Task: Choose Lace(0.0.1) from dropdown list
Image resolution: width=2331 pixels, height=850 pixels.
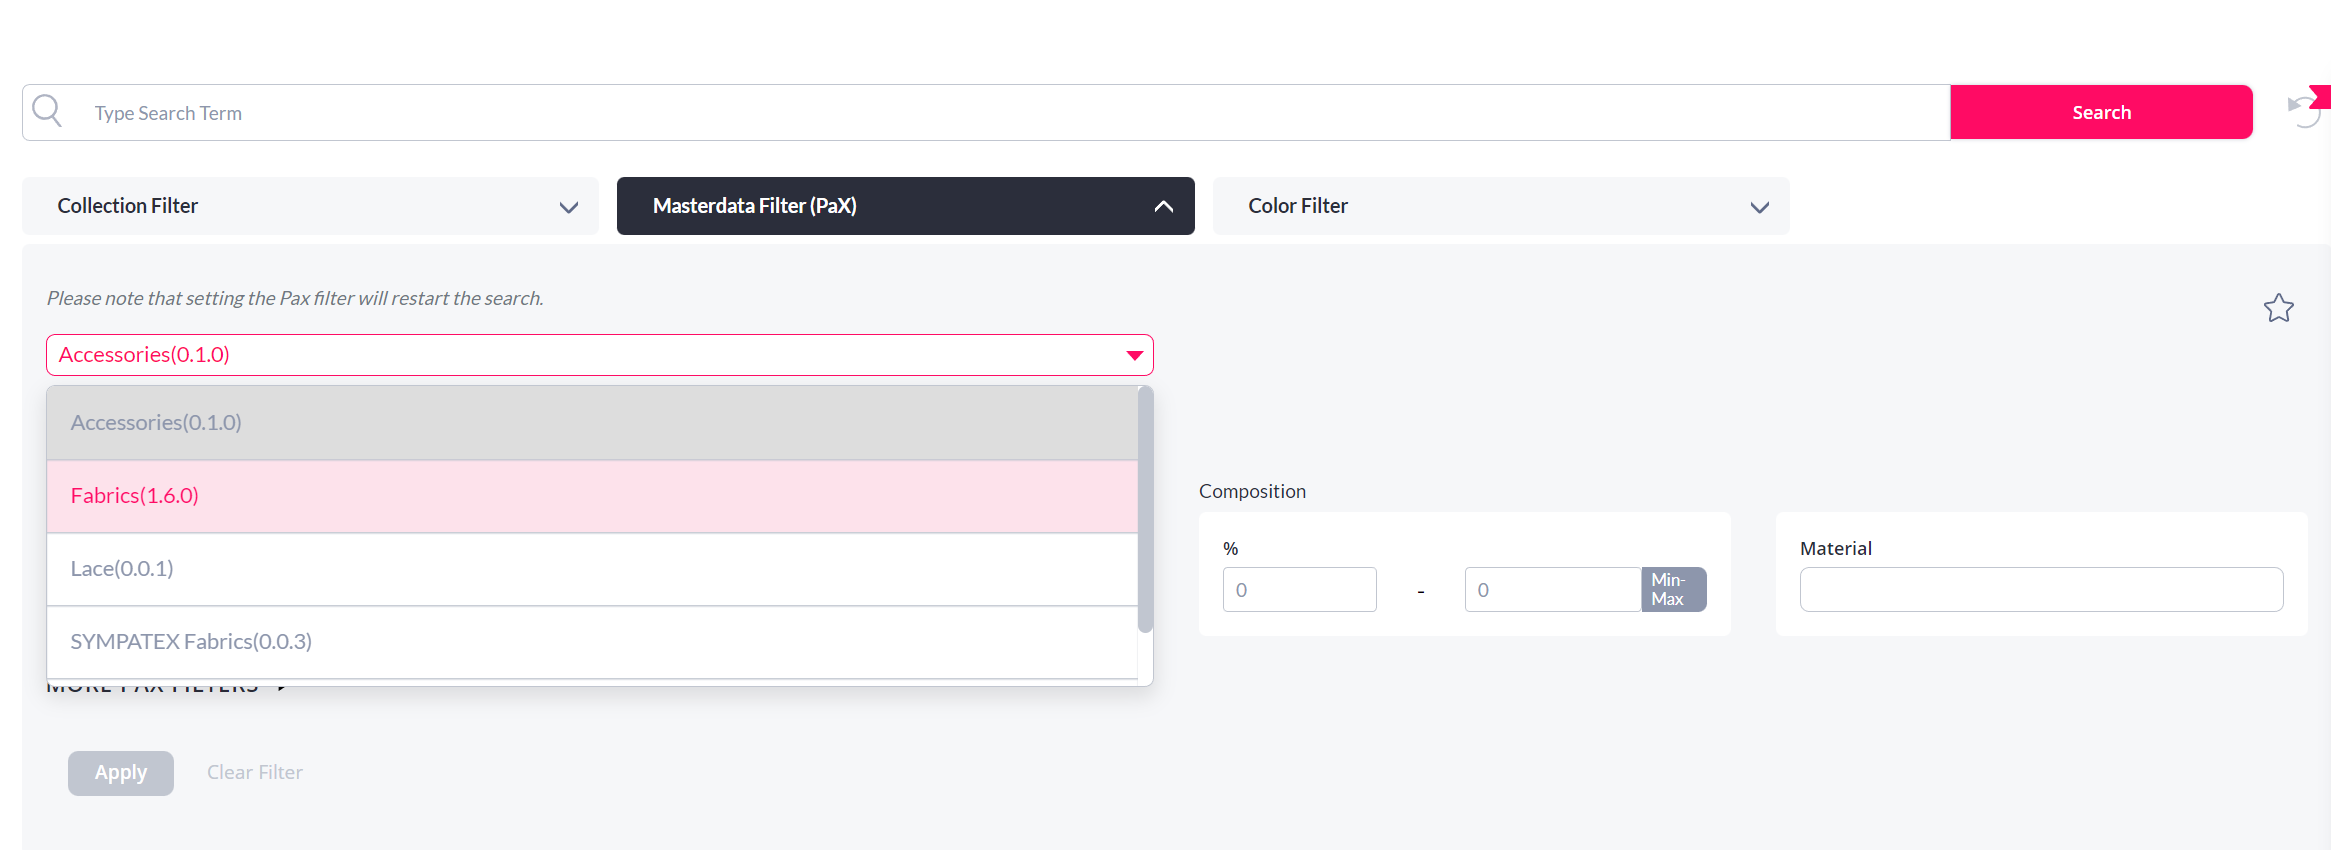Action: pyautogui.click(x=592, y=569)
